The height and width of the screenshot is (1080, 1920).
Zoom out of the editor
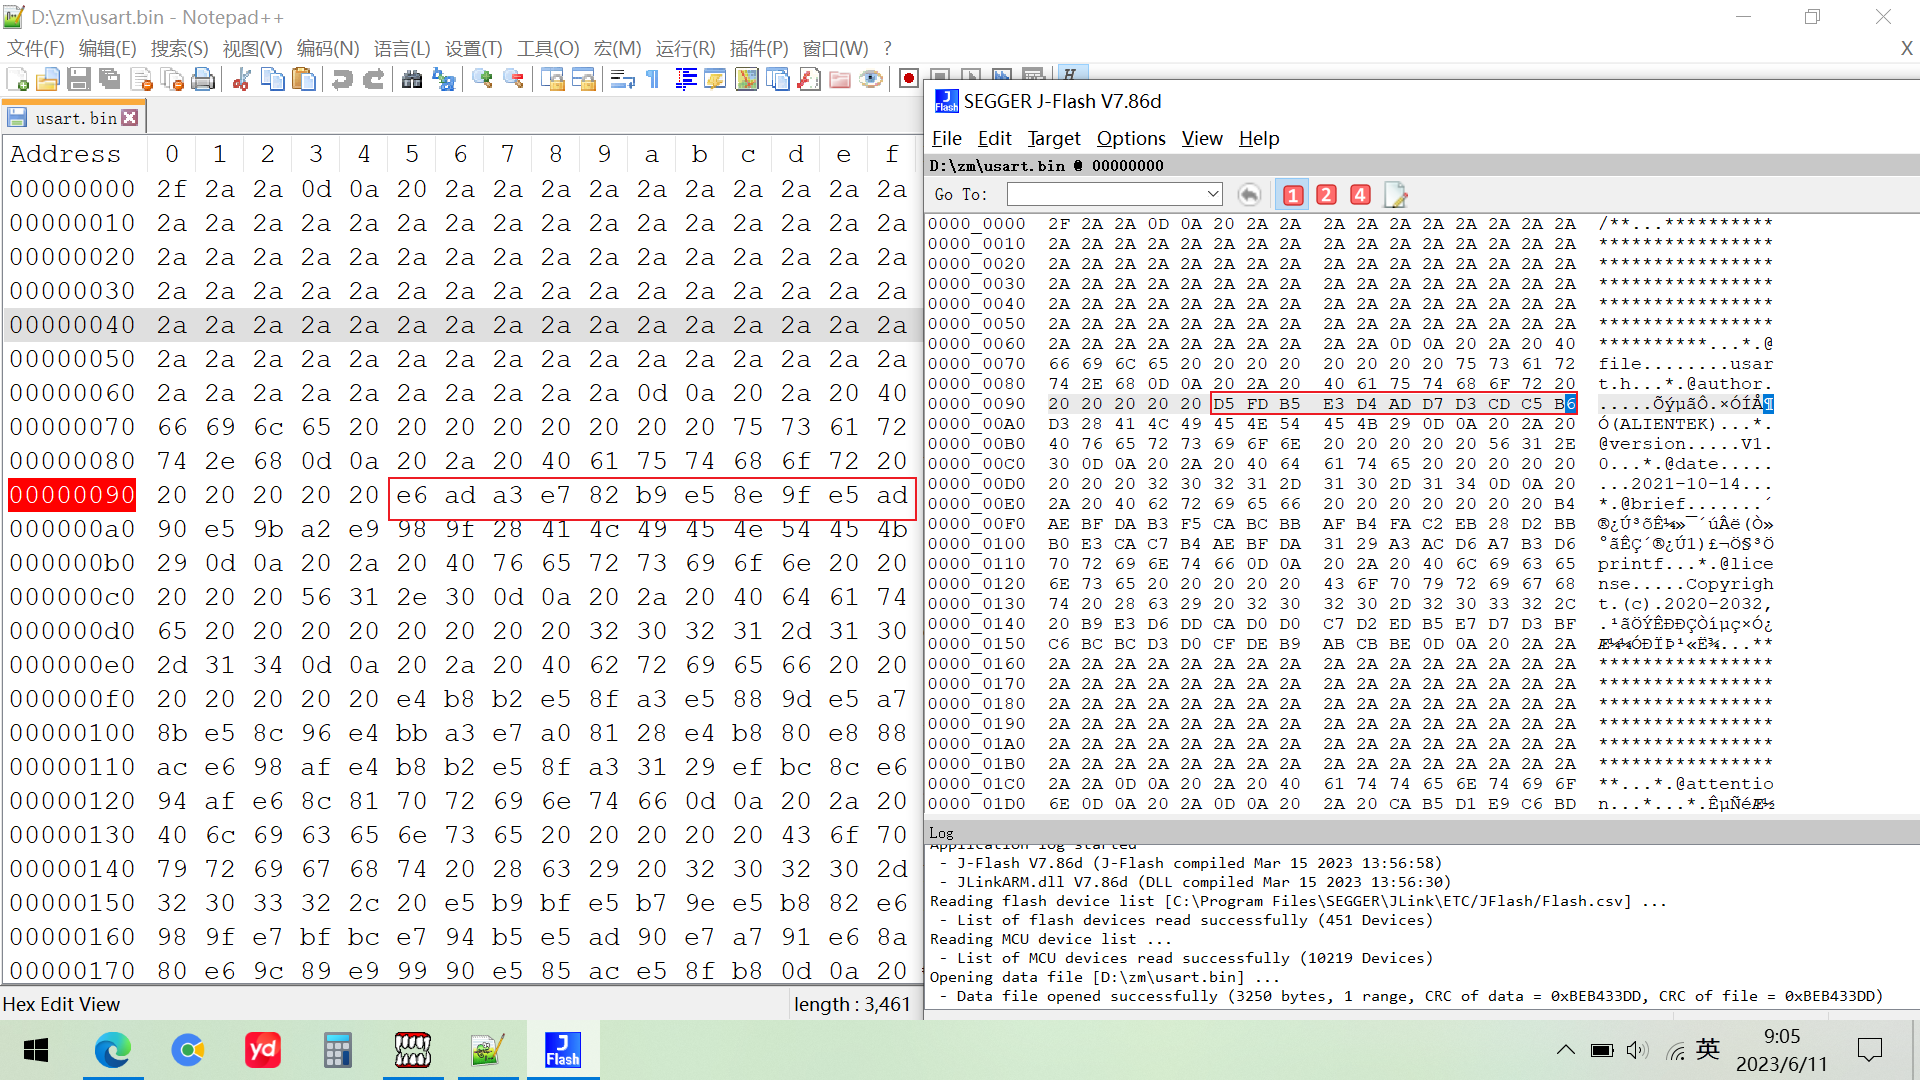(513, 79)
